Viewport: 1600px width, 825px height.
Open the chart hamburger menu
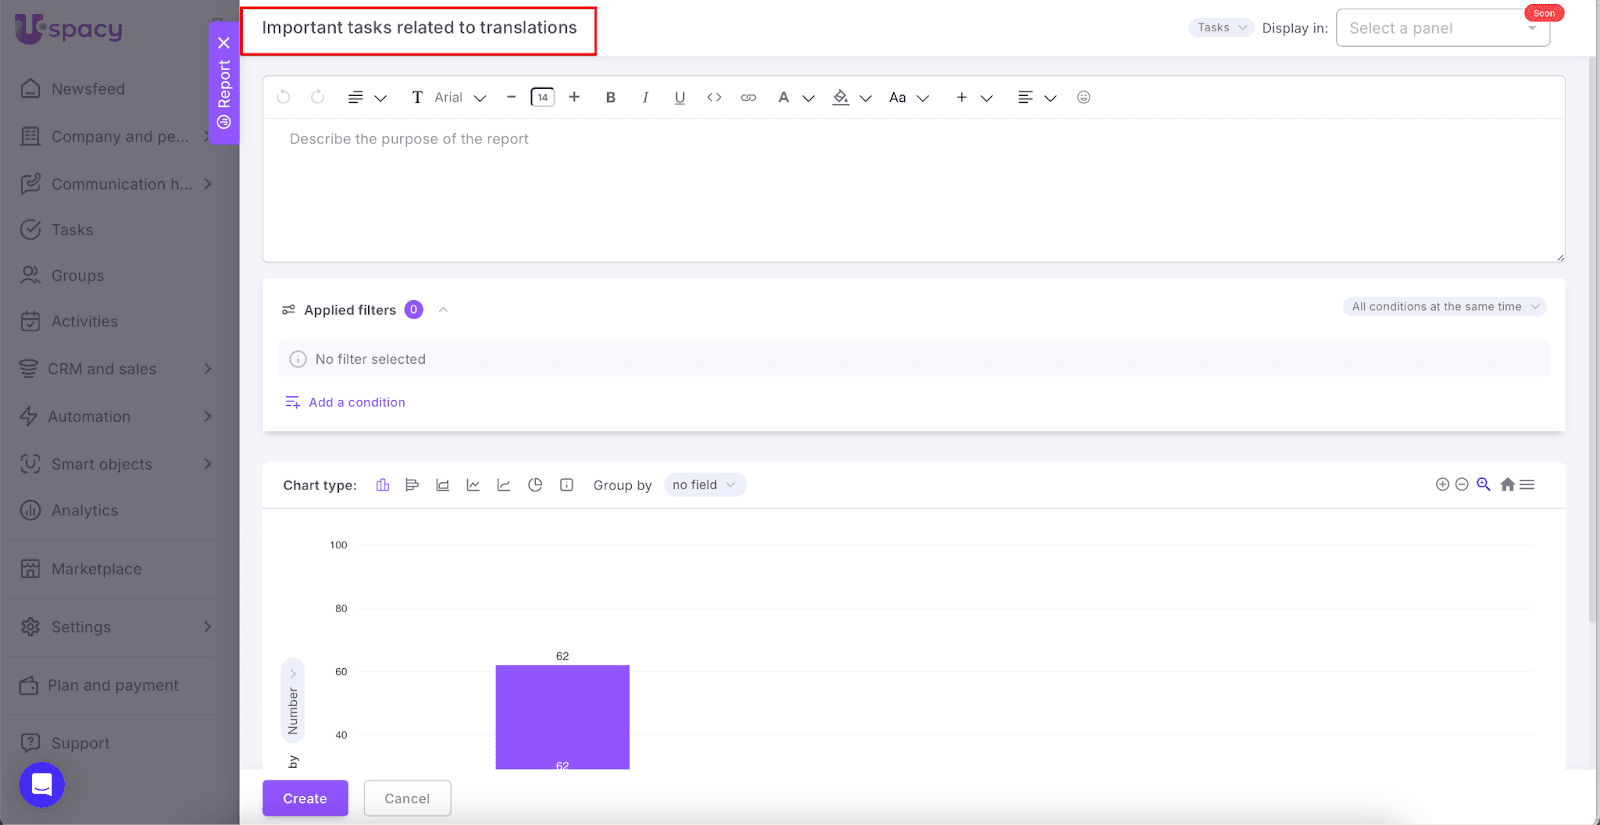click(x=1527, y=485)
